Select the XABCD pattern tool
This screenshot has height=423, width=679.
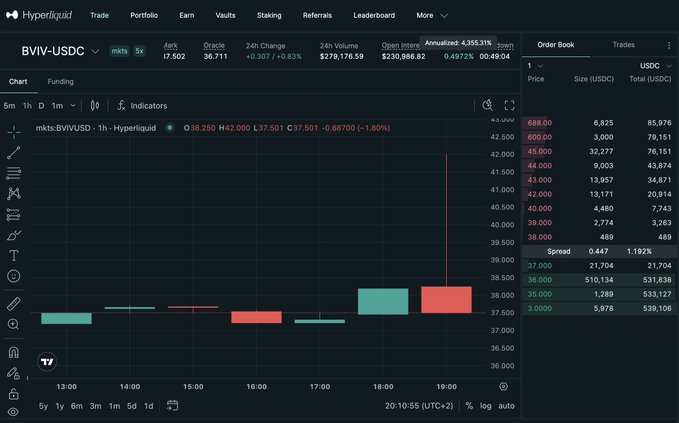[x=14, y=194]
